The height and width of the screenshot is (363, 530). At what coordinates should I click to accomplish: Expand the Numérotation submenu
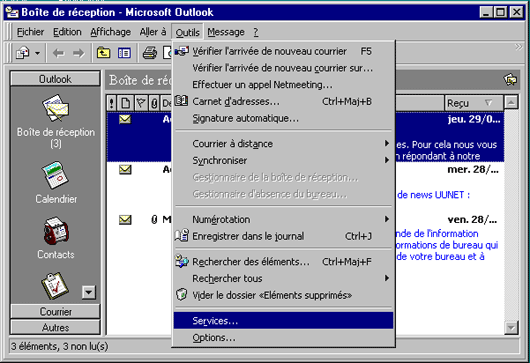(283, 220)
